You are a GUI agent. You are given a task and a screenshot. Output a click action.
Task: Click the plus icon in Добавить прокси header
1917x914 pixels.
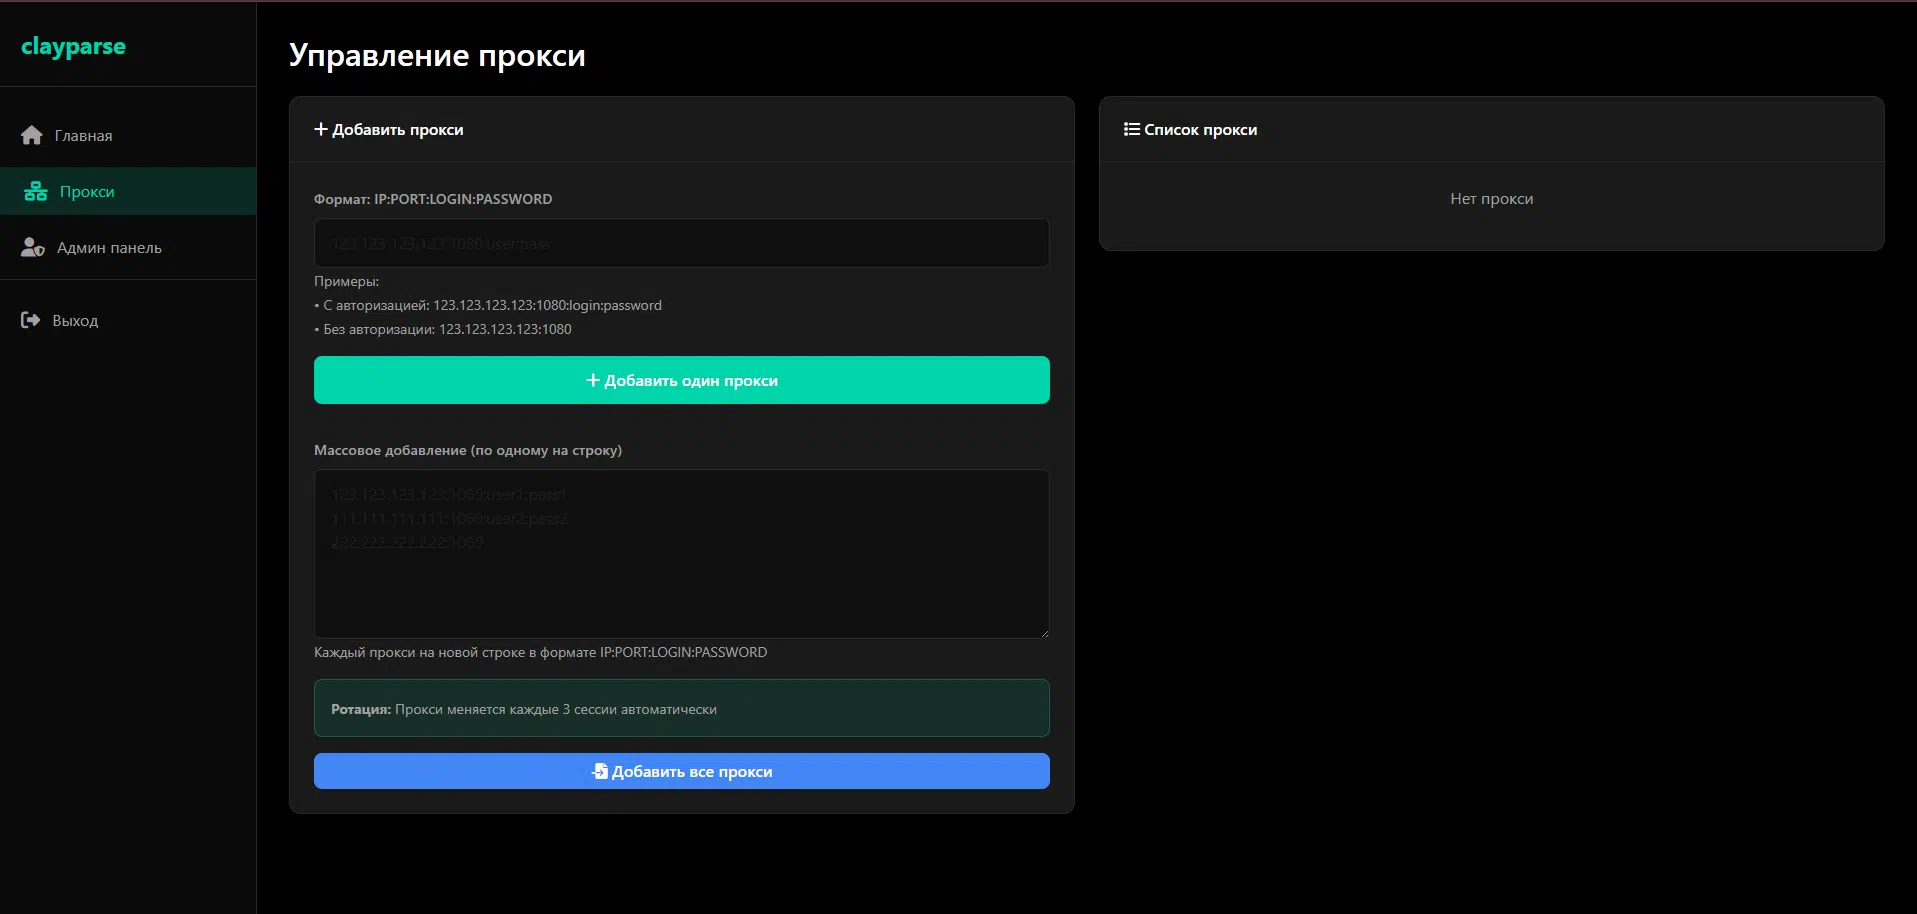pyautogui.click(x=321, y=129)
